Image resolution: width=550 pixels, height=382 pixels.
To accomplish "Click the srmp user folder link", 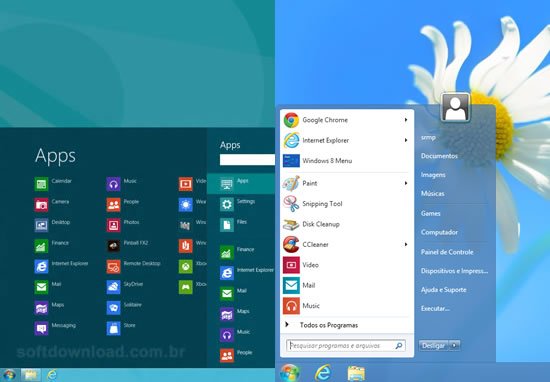I will (x=428, y=138).
